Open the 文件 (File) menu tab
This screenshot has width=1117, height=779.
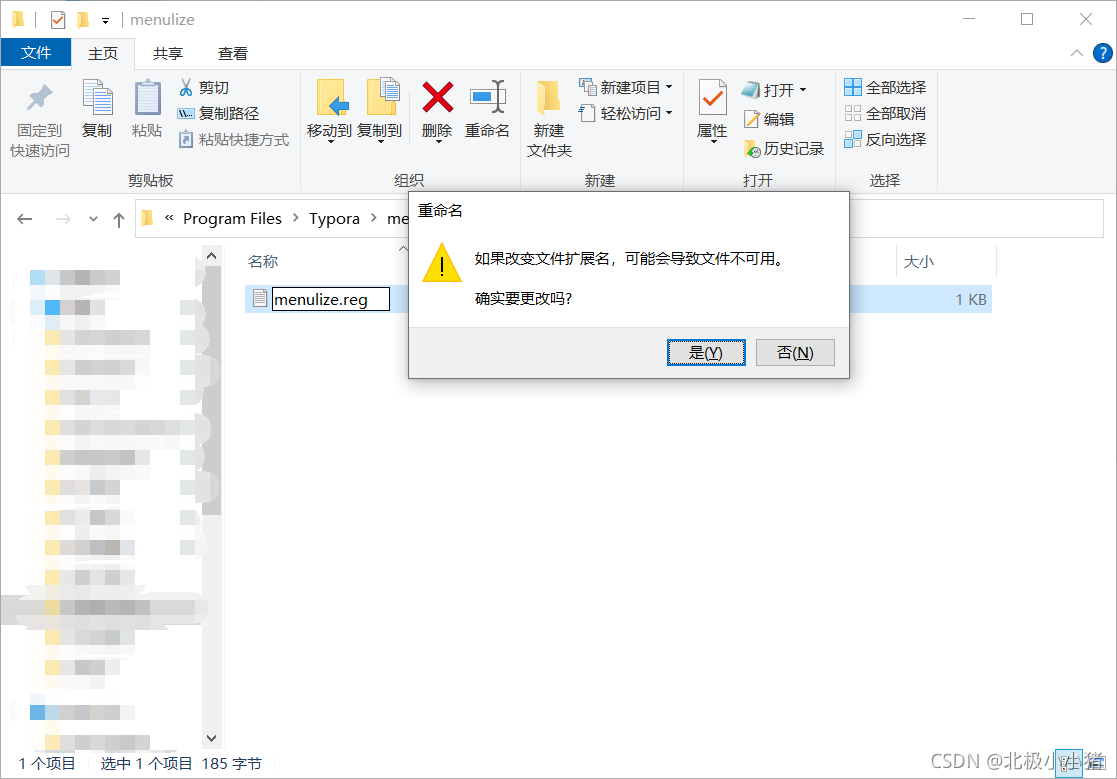pyautogui.click(x=36, y=53)
